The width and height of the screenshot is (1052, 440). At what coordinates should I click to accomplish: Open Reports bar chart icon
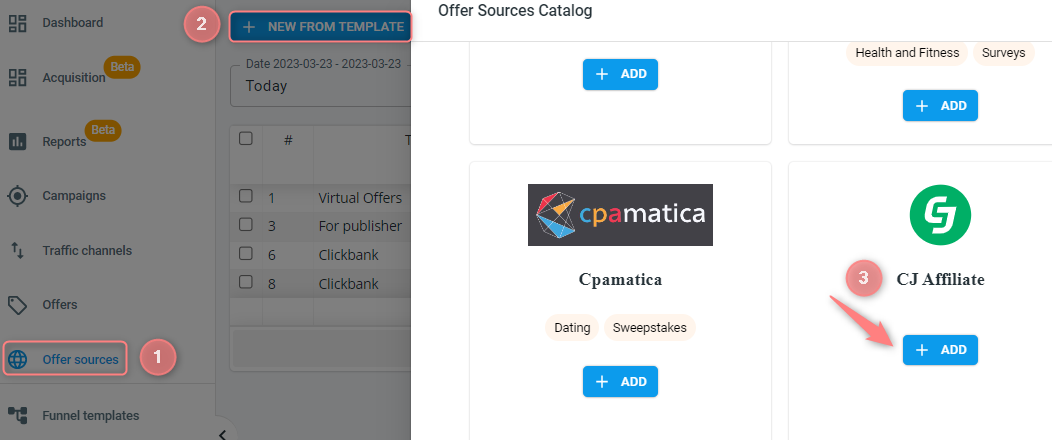tap(17, 142)
